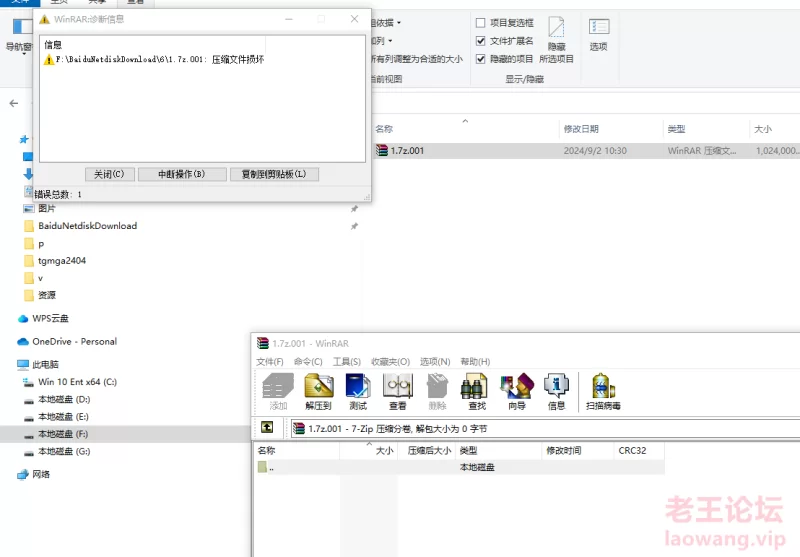Open the 文件(F) menu in WinRAR

(269, 362)
